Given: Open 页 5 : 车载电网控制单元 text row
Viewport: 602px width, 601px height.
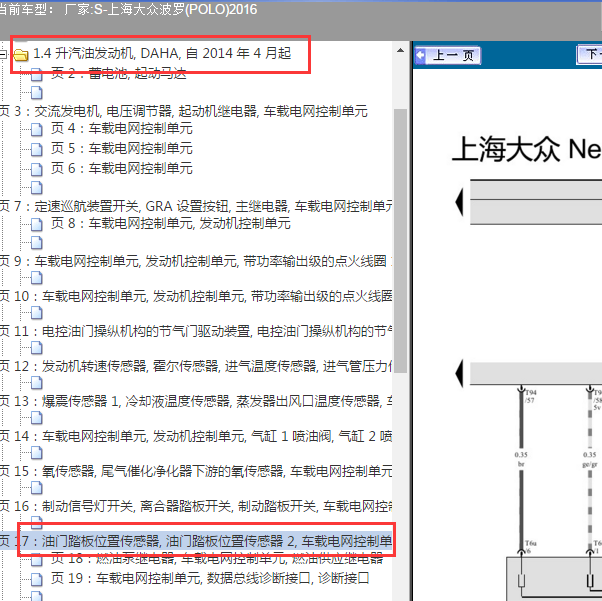Looking at the screenshot, I should click(x=122, y=148).
